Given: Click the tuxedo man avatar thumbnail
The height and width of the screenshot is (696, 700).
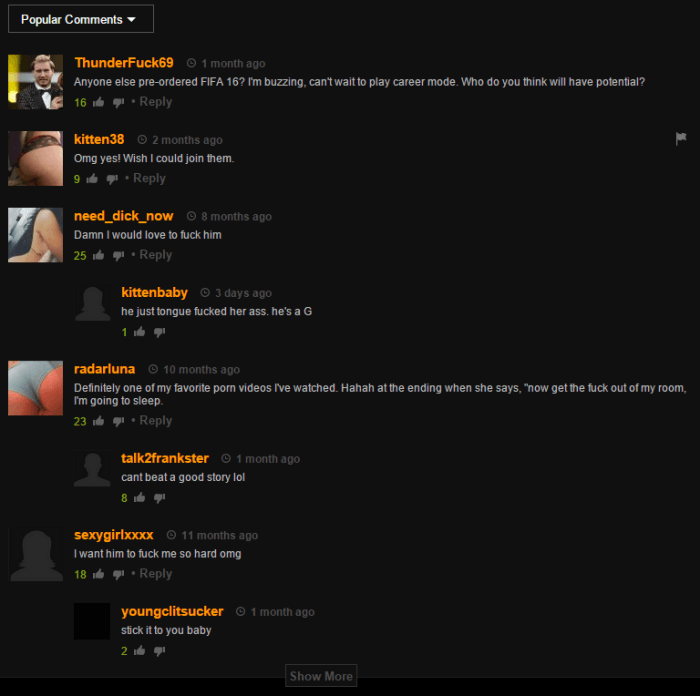Looking at the screenshot, I should [35, 82].
